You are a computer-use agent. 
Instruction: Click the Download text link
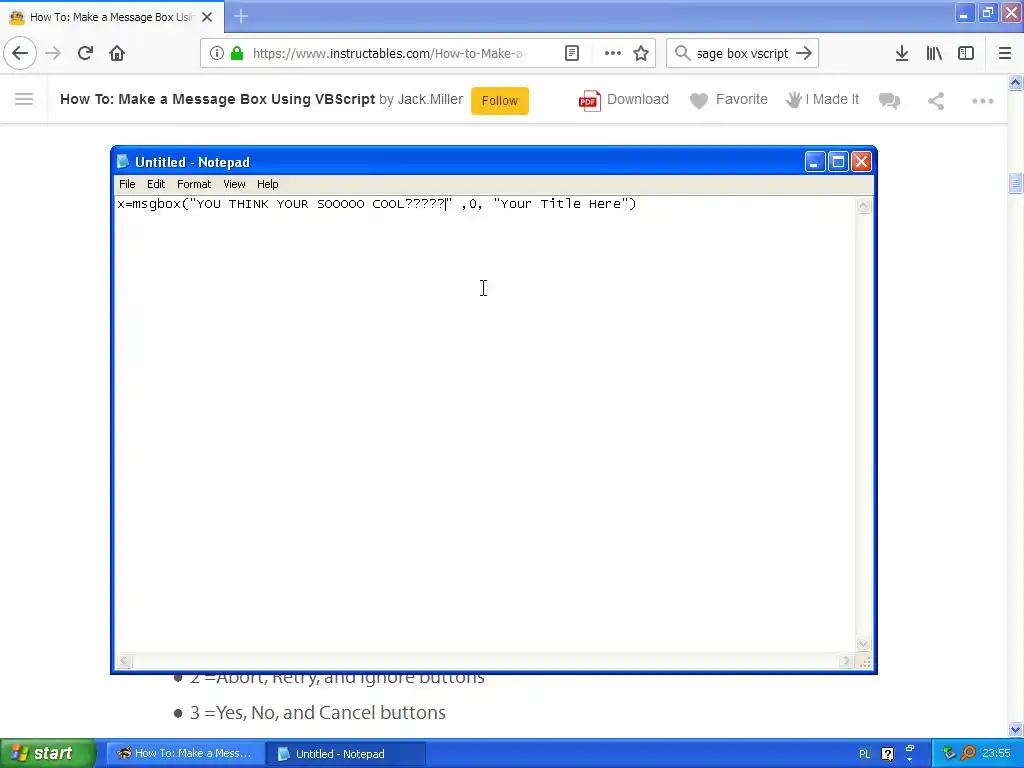pos(637,99)
